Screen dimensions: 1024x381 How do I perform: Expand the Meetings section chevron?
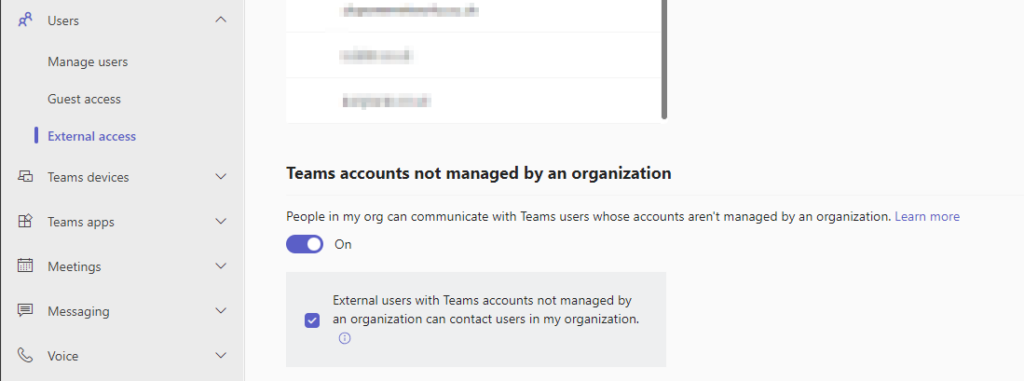coord(221,266)
